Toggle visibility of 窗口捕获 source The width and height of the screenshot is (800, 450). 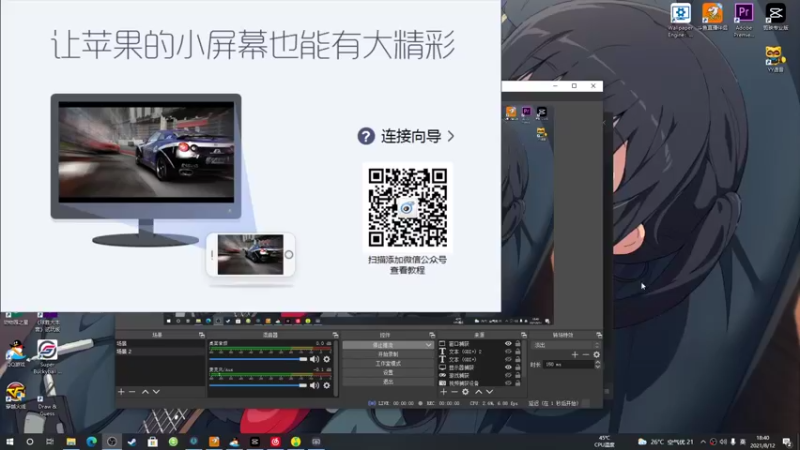[508, 344]
